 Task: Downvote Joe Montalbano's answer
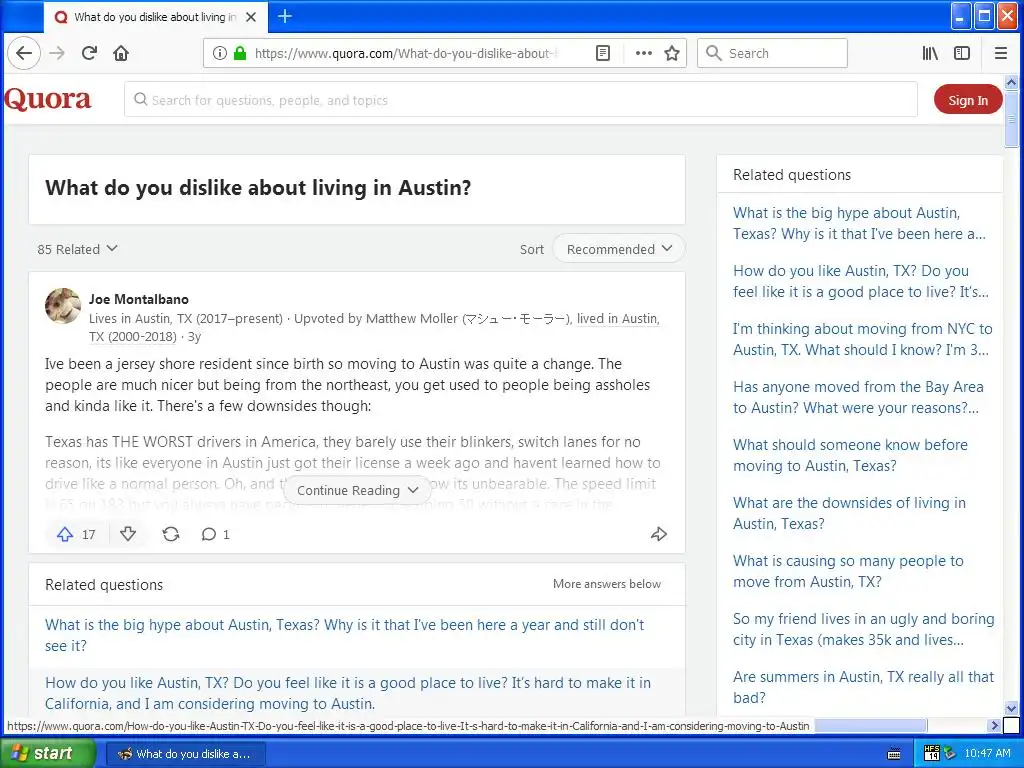[x=128, y=534]
